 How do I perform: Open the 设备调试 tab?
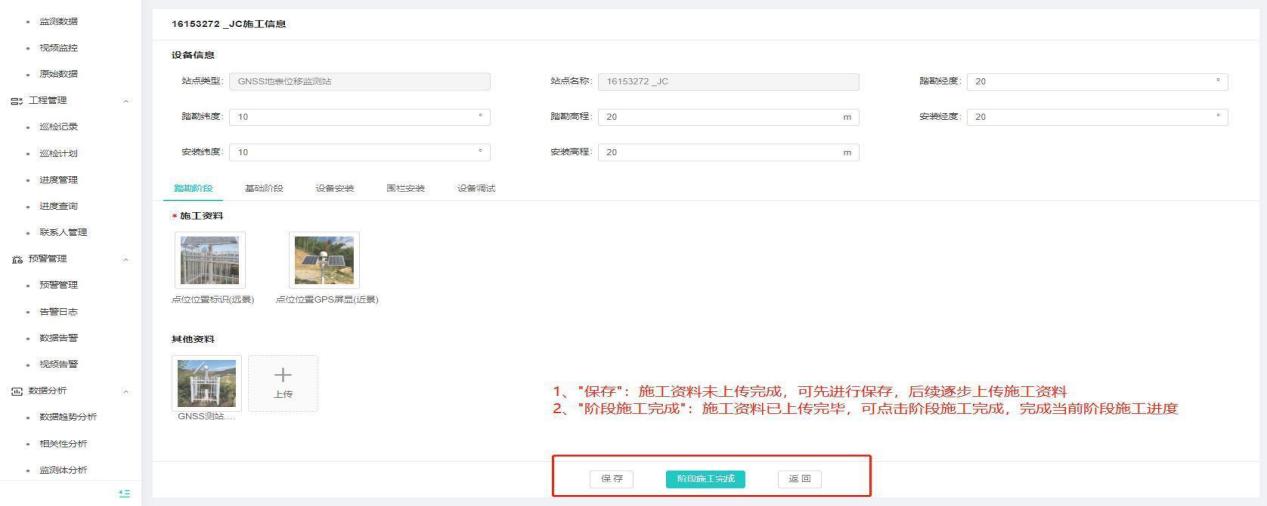[x=477, y=188]
